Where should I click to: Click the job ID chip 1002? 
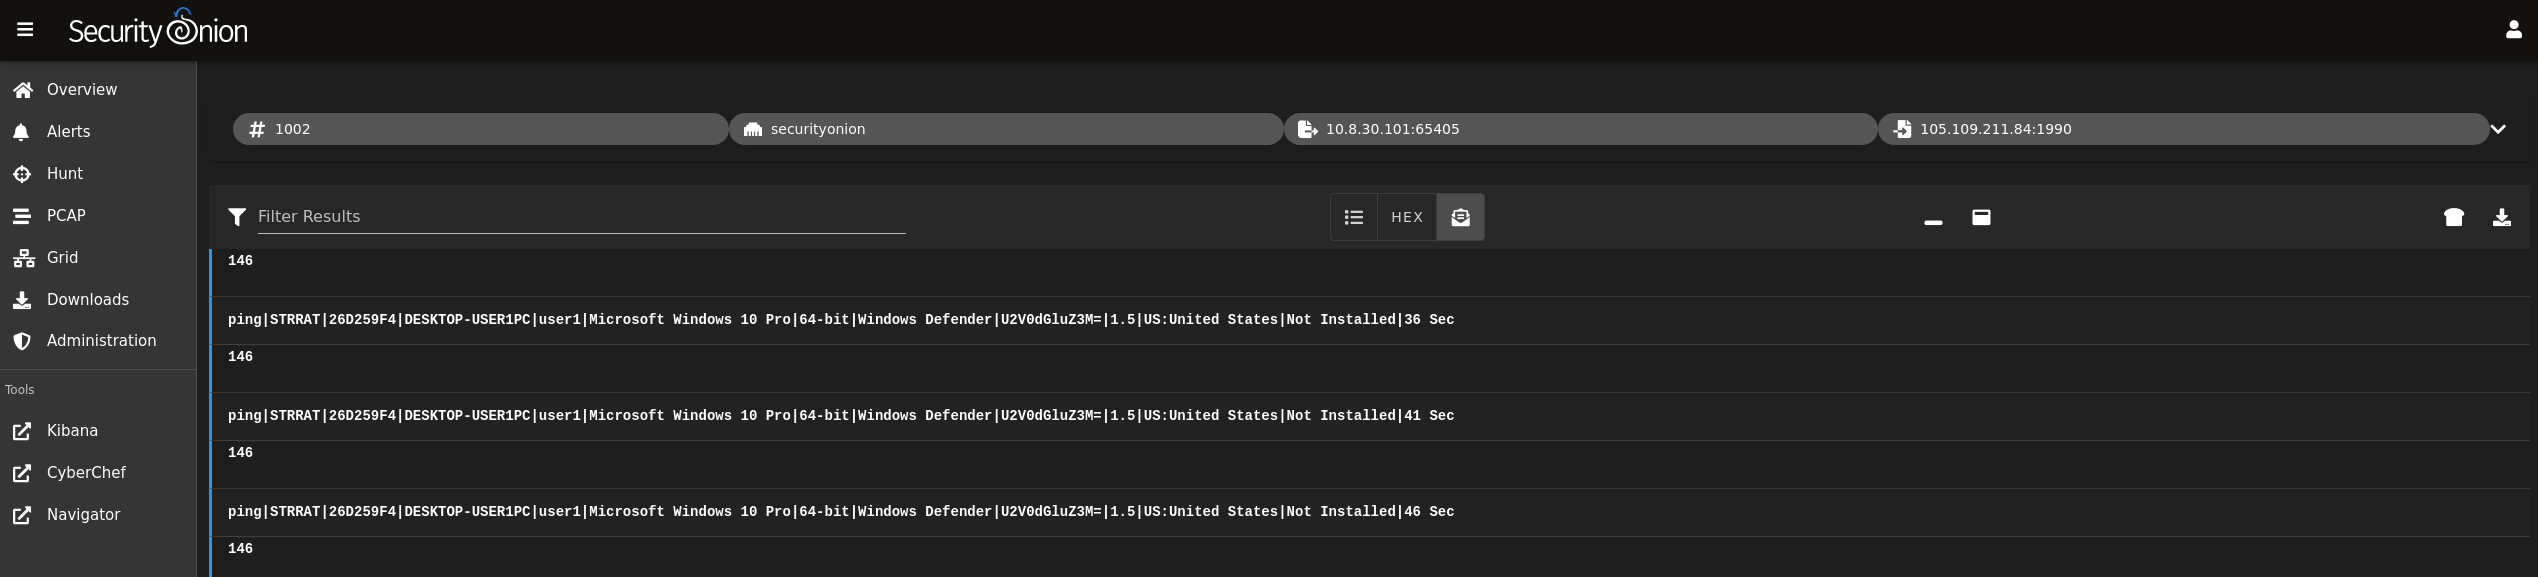click(x=480, y=129)
